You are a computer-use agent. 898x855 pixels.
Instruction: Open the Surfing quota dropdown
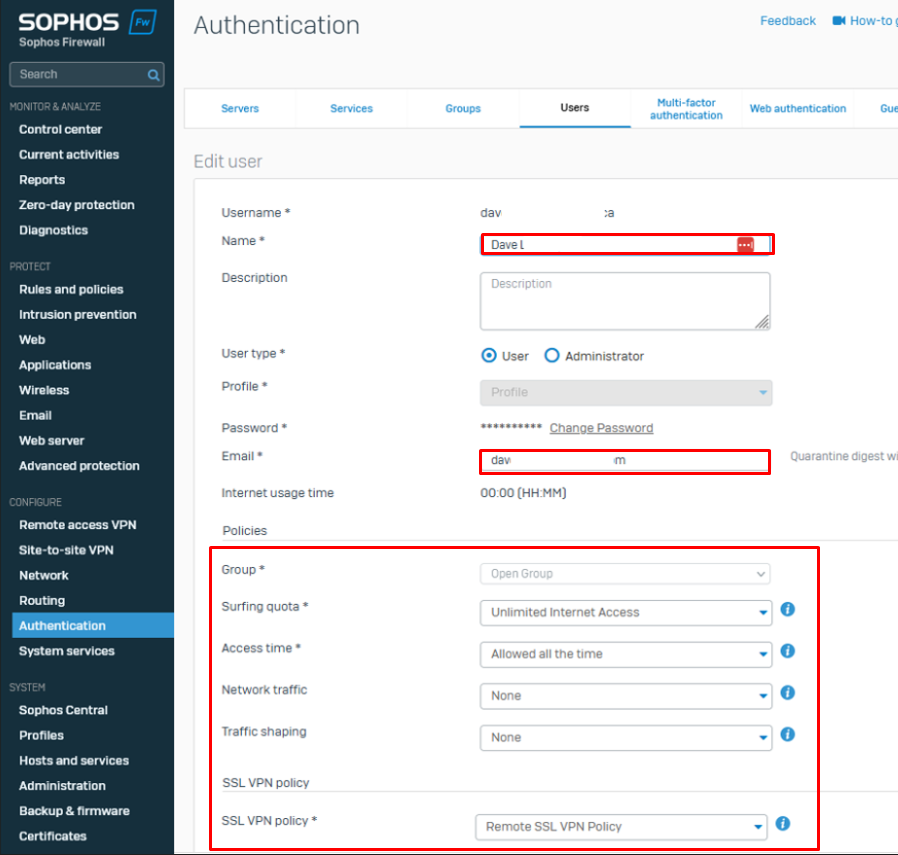[x=625, y=612]
